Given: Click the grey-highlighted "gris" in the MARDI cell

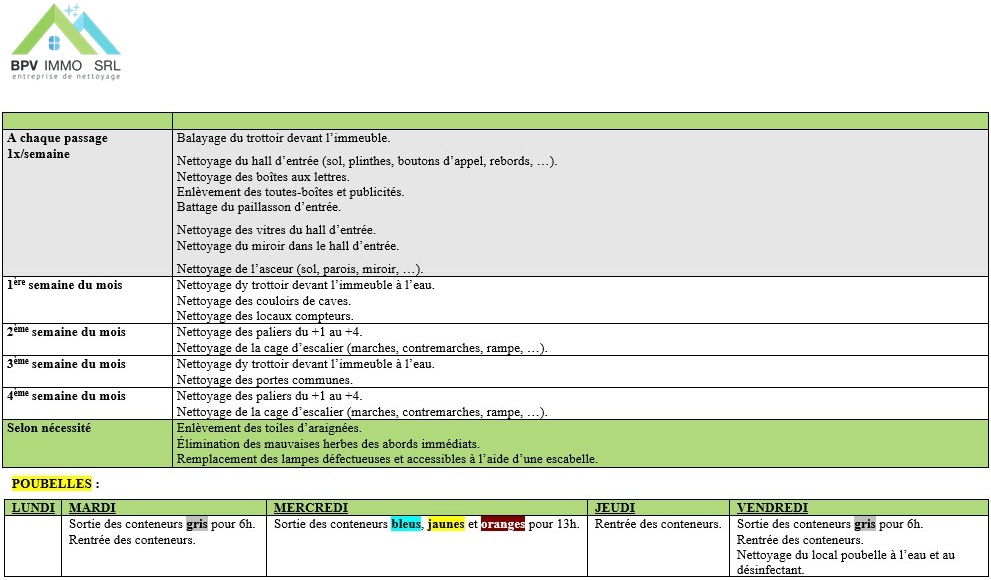Looking at the screenshot, I should click(x=196, y=524).
